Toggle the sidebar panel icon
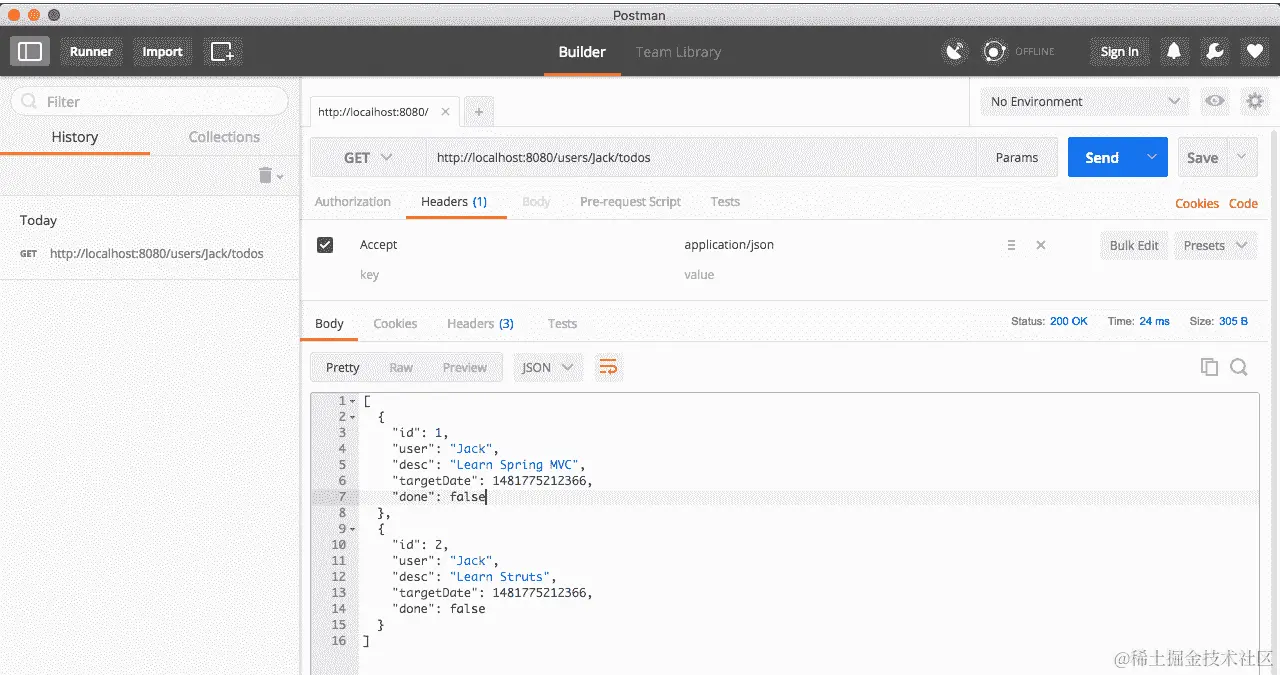 click(30, 51)
